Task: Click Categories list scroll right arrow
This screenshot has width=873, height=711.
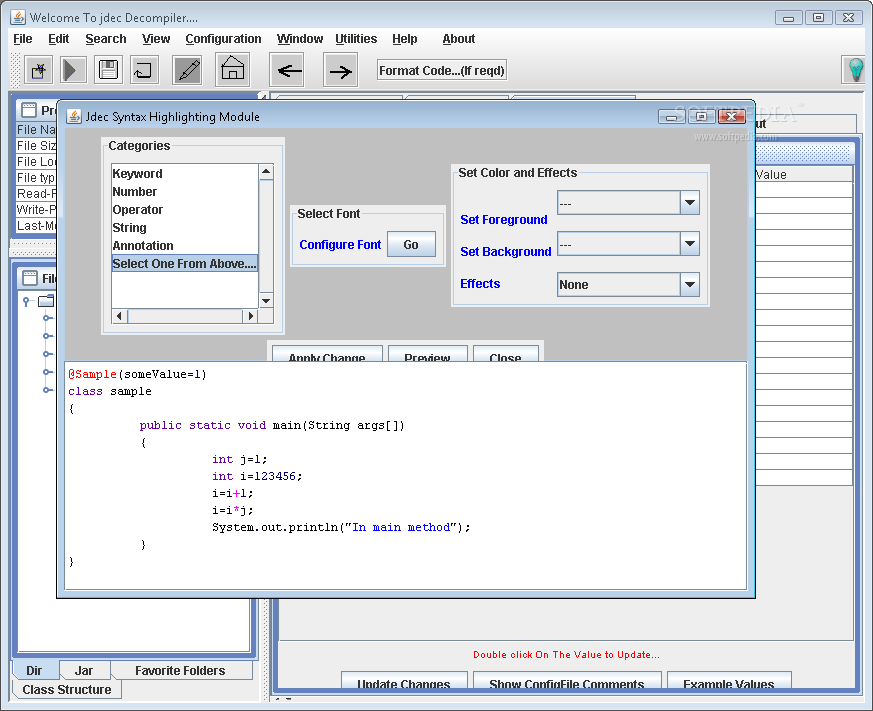Action: (x=251, y=316)
